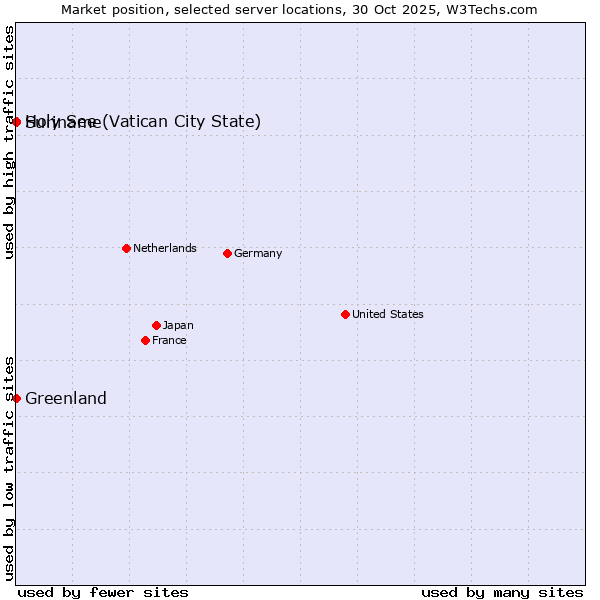This screenshot has height=600, width=600.
Task: Click the United States red data point
Action: (x=345, y=314)
